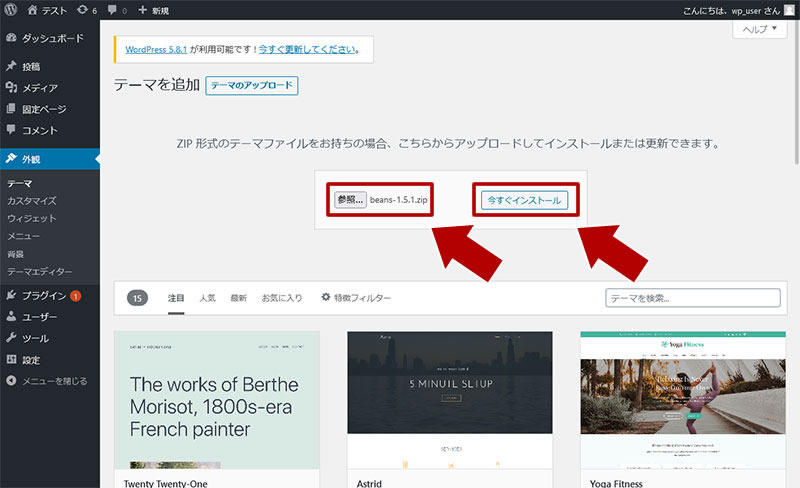Viewport: 800px width, 488px height.
Task: Select Astrid theme thumbnail
Action: coord(450,400)
